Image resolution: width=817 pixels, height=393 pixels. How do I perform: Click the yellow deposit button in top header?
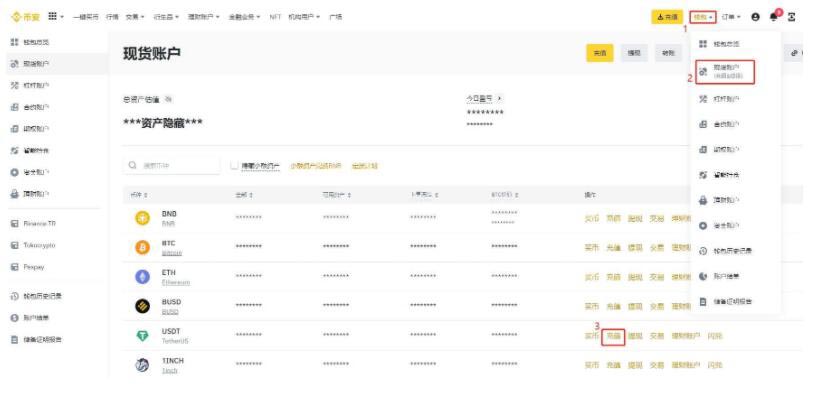pos(667,17)
